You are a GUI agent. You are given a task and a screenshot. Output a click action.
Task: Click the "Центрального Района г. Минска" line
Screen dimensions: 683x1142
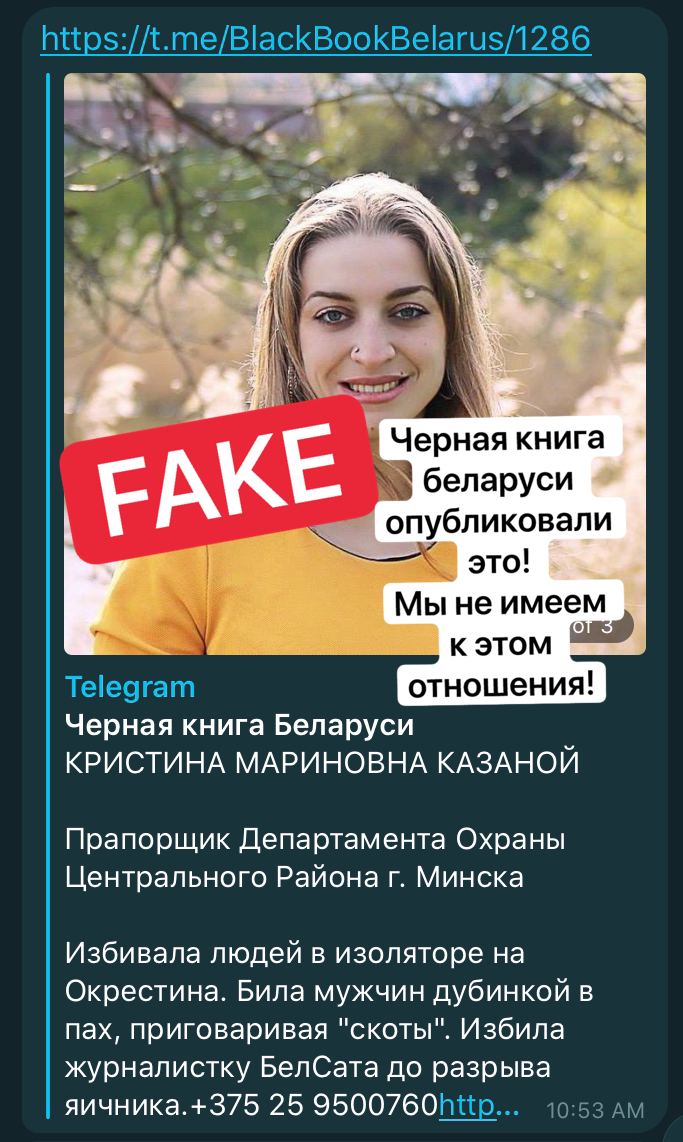click(294, 876)
